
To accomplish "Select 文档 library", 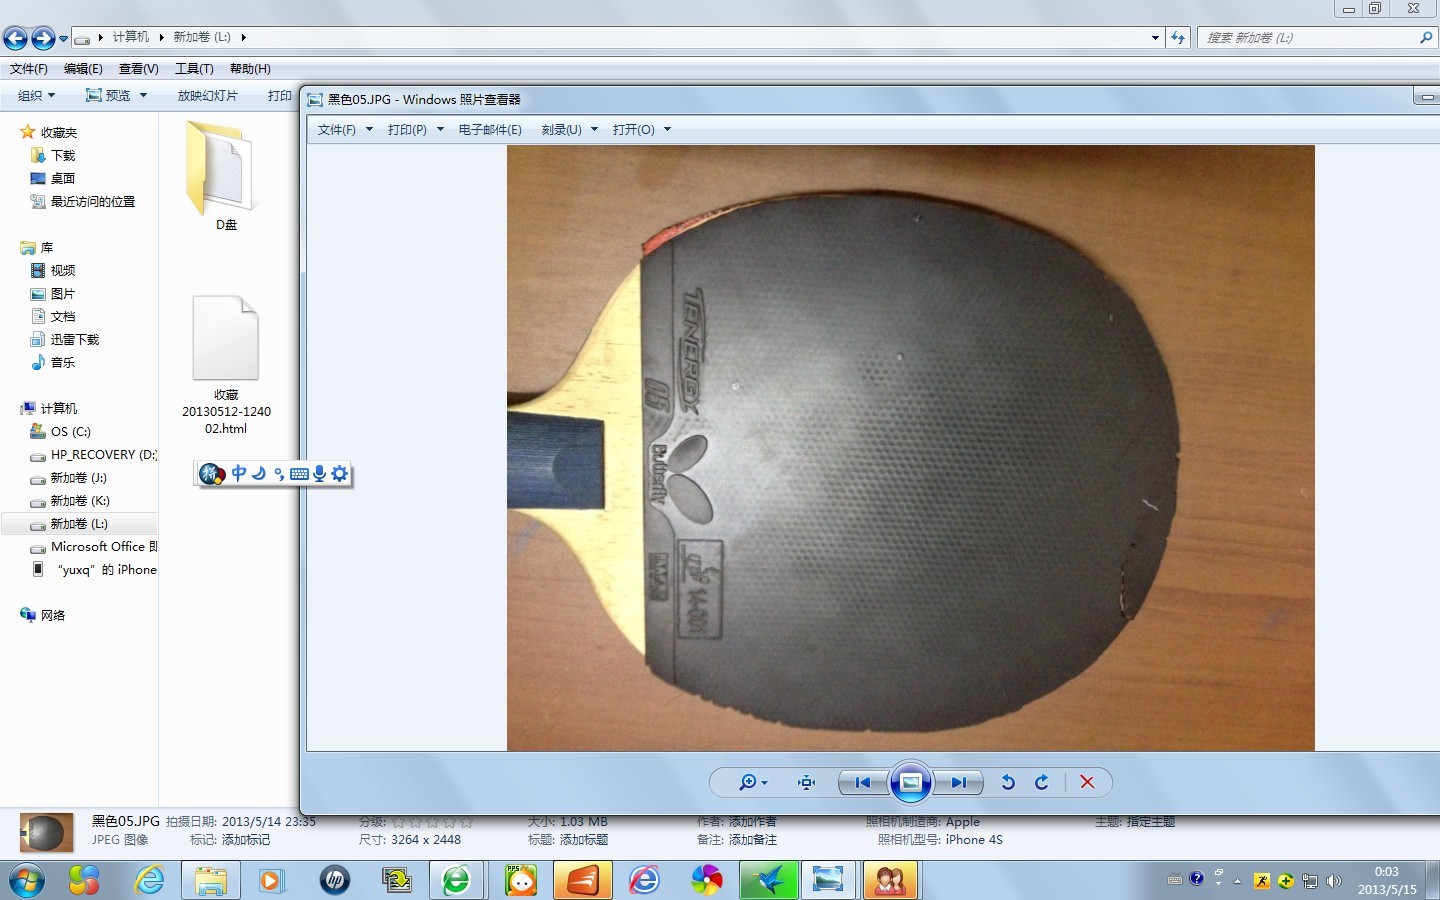I will click(x=63, y=316).
